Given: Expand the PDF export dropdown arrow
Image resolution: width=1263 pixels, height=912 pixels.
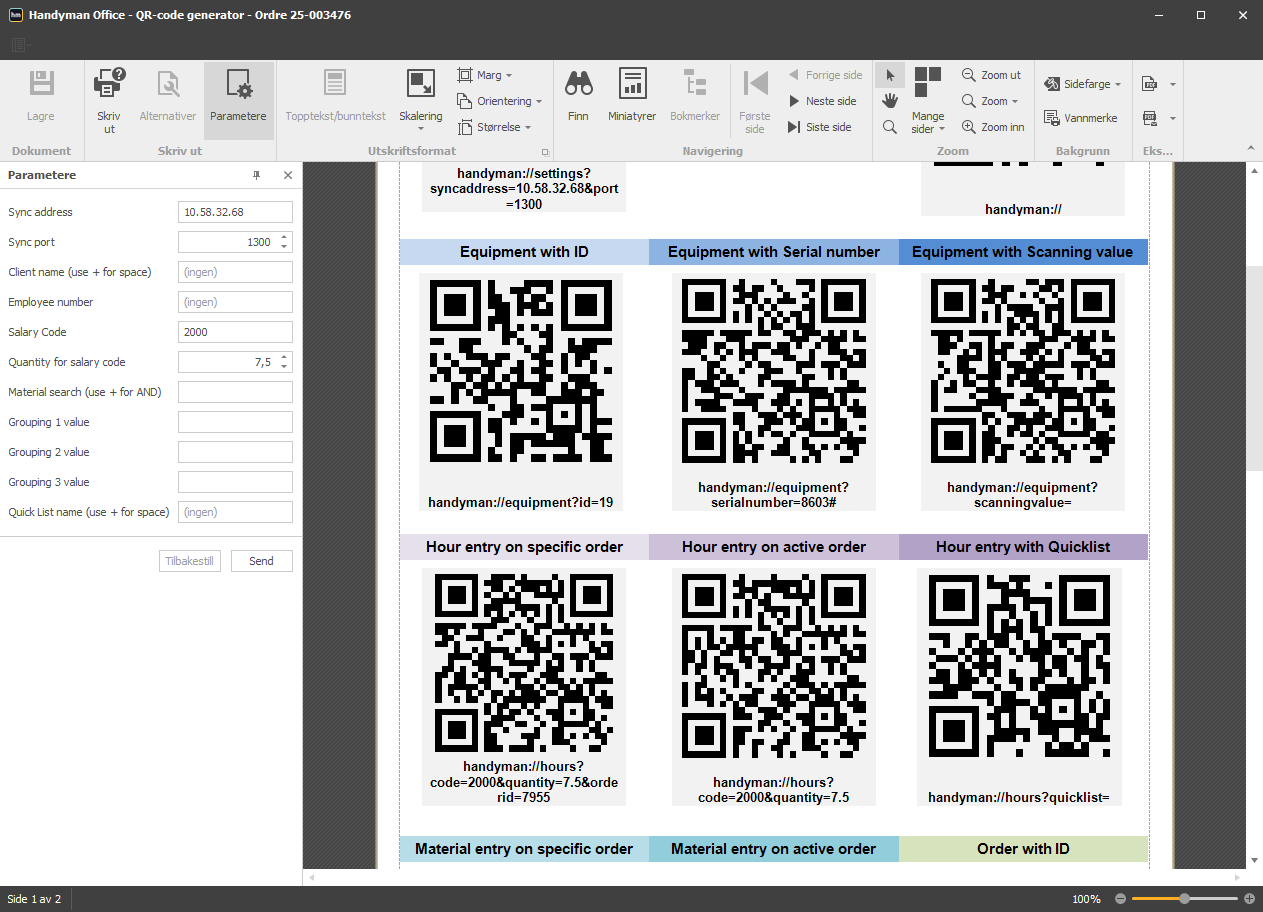Looking at the screenshot, I should [x=1173, y=84].
